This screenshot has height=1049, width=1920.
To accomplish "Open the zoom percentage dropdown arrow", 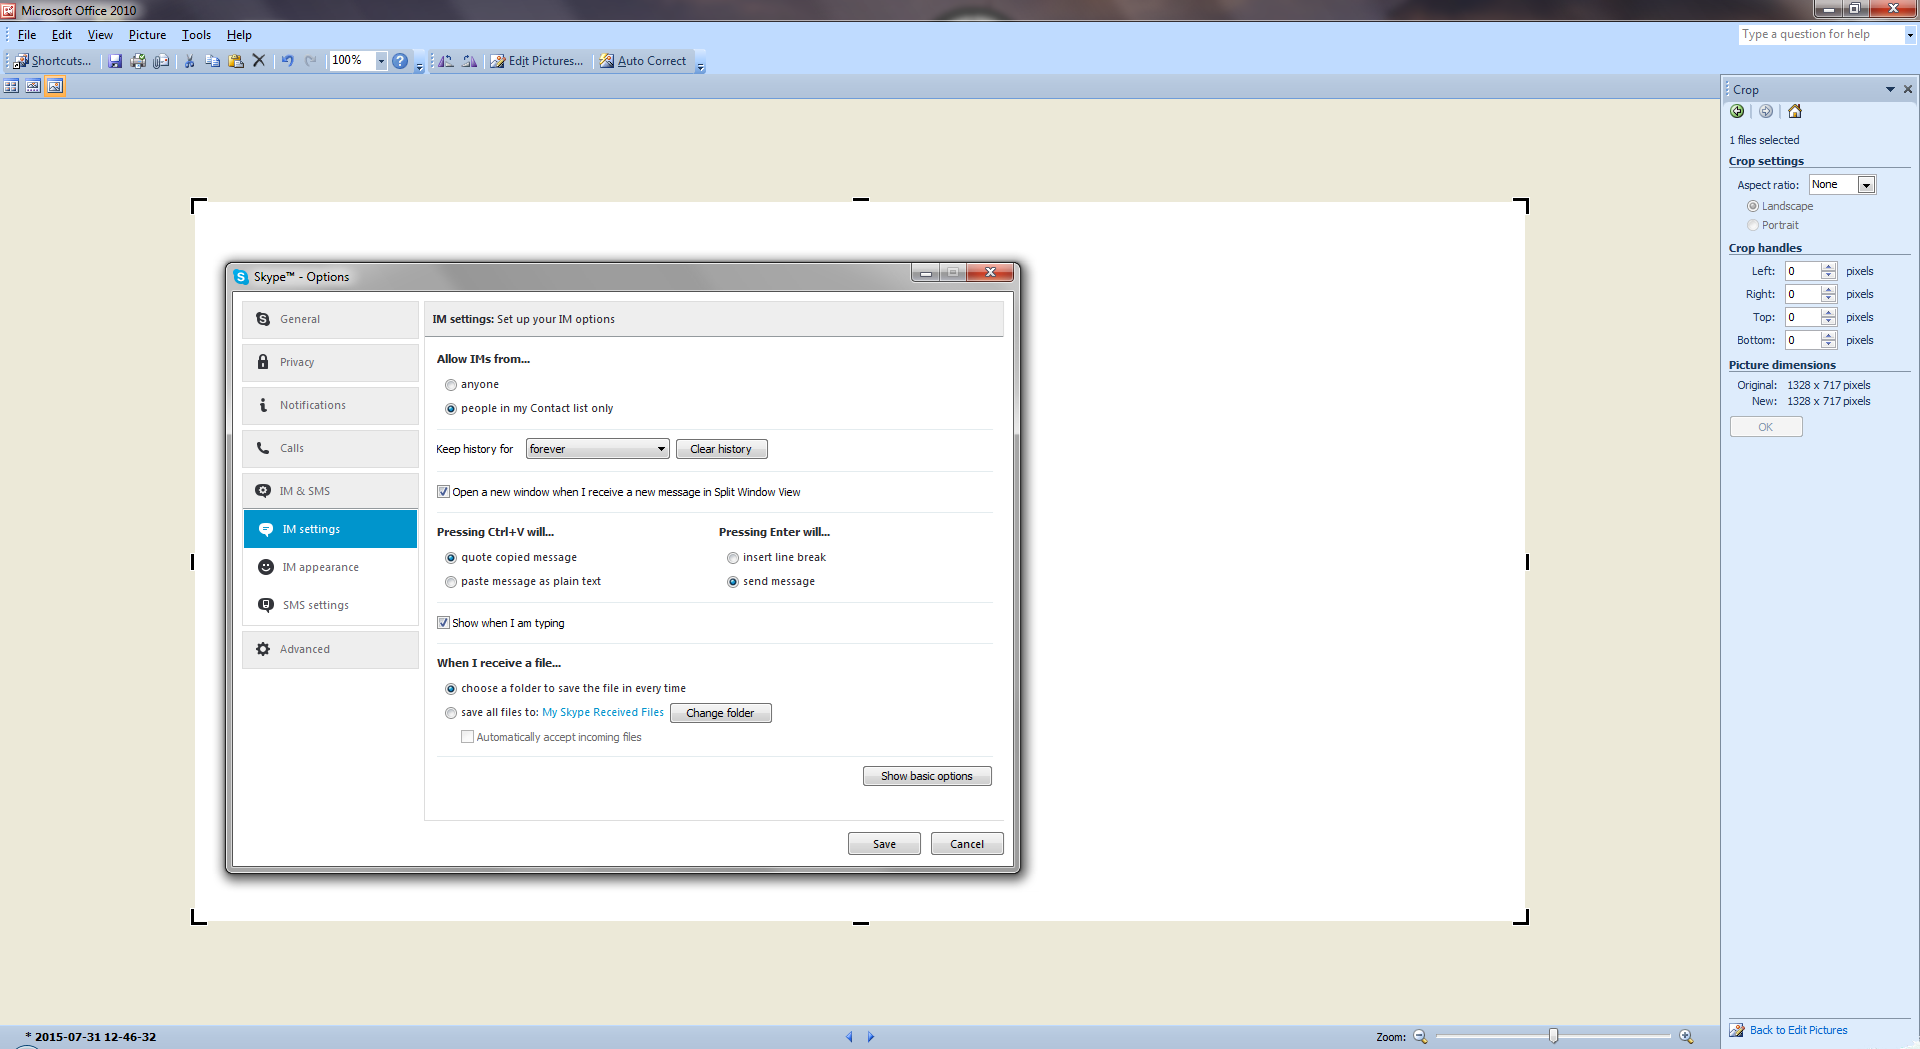I will tap(381, 61).
